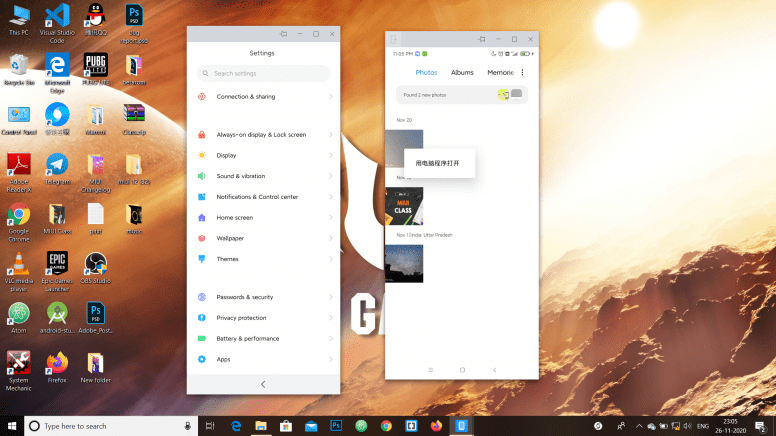Open OBS Studio desktop shortcut
This screenshot has width=776, height=436.
(x=96, y=268)
